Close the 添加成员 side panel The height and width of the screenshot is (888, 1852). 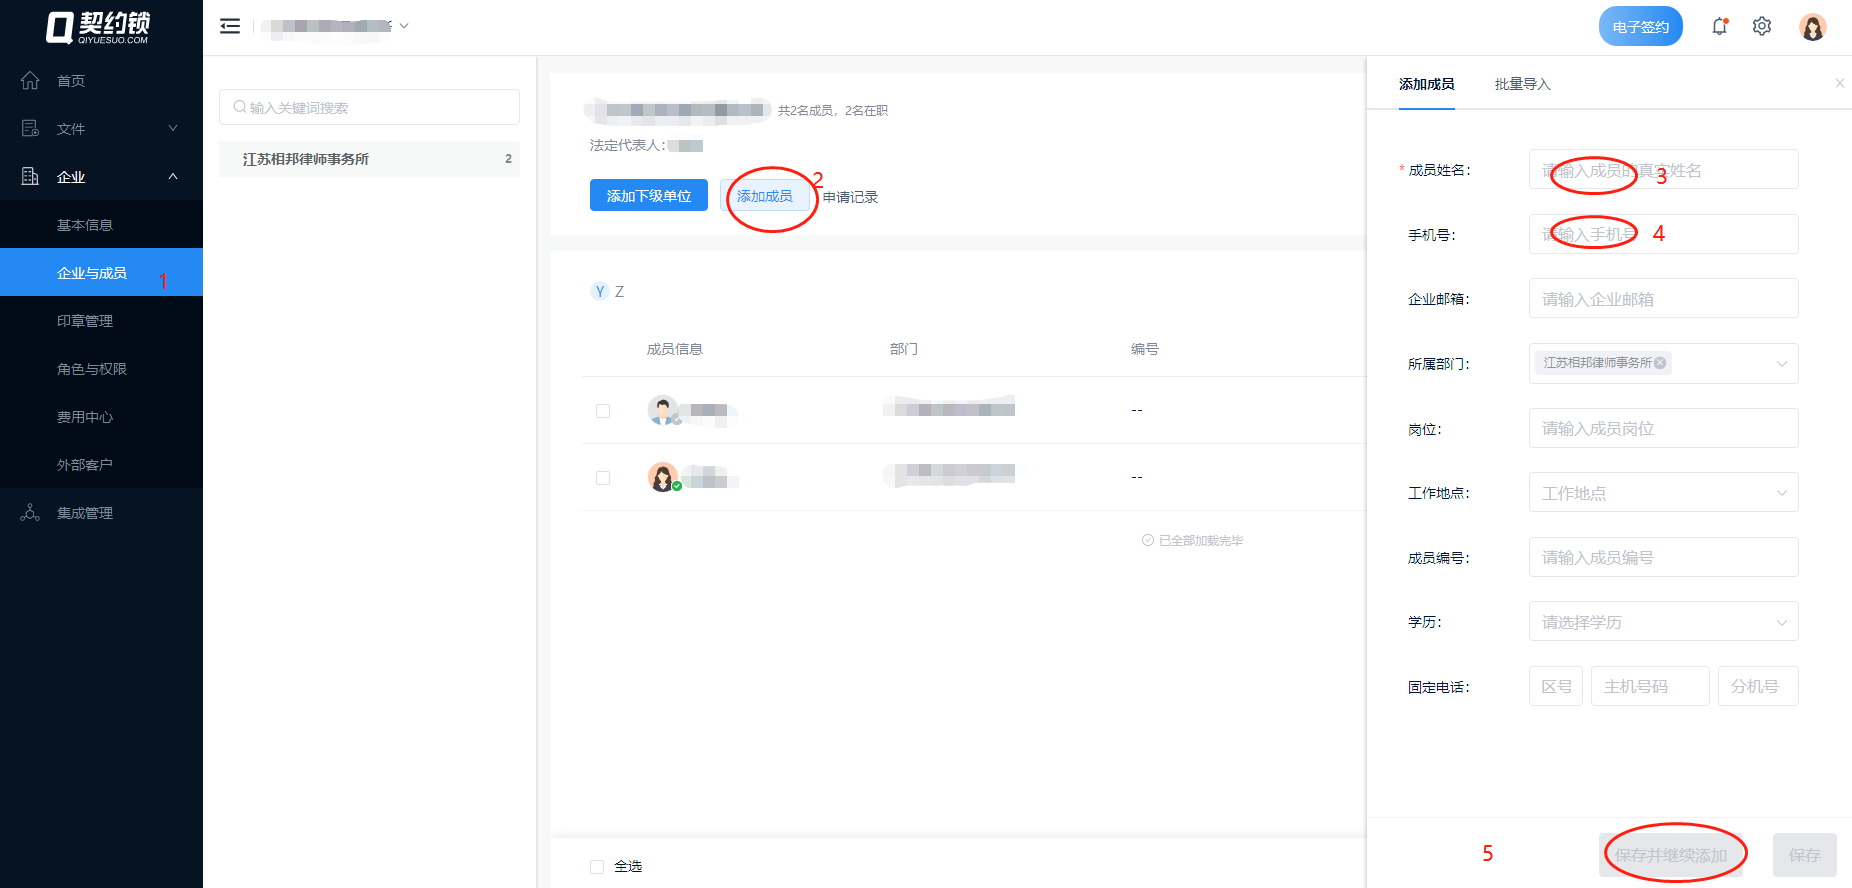coord(1839,84)
